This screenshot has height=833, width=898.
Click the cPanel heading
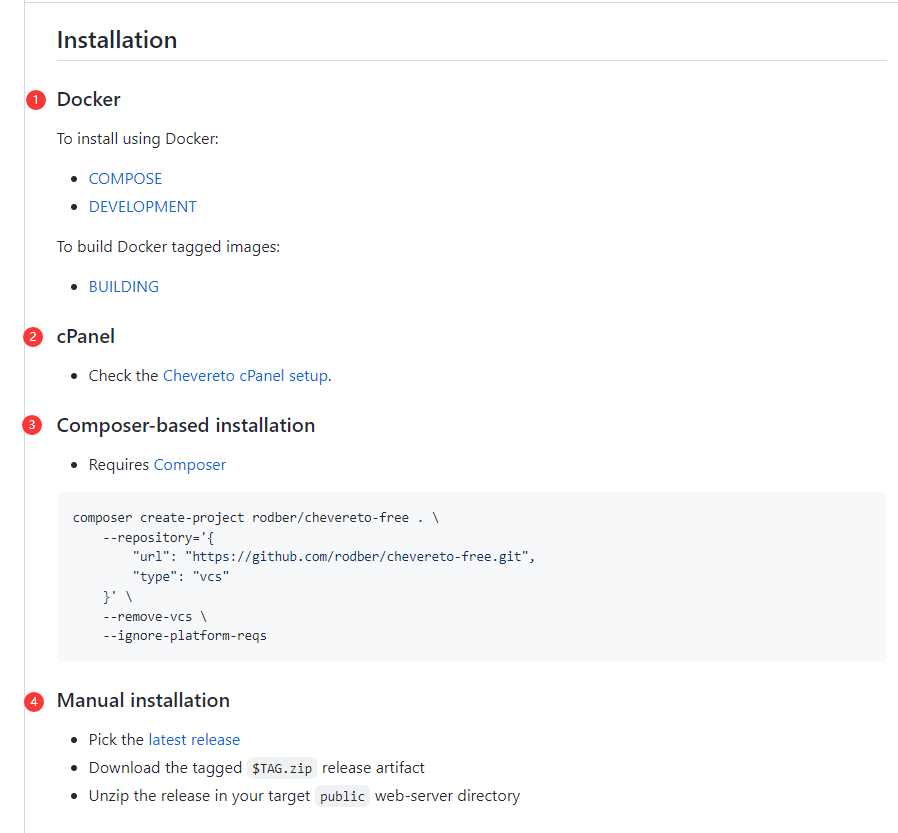[x=85, y=337]
